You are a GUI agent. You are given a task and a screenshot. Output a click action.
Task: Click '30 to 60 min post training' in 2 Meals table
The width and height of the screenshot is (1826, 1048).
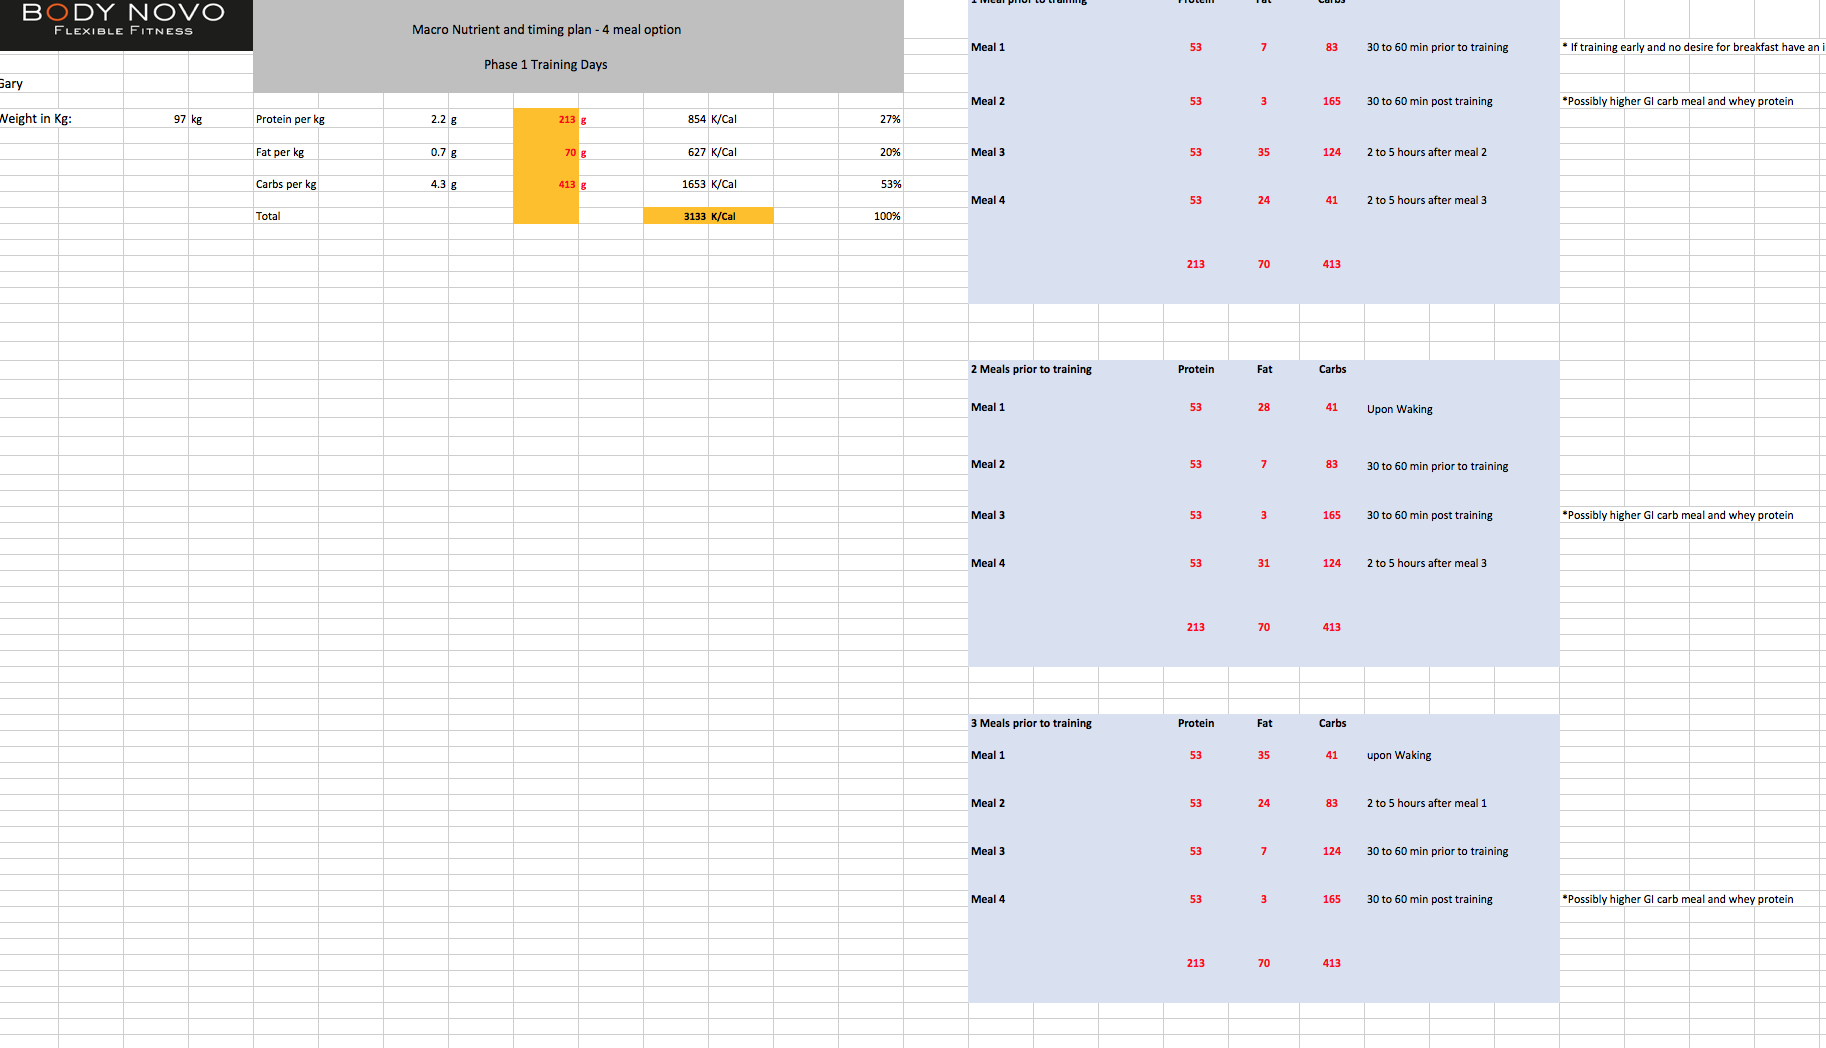(x=1430, y=515)
